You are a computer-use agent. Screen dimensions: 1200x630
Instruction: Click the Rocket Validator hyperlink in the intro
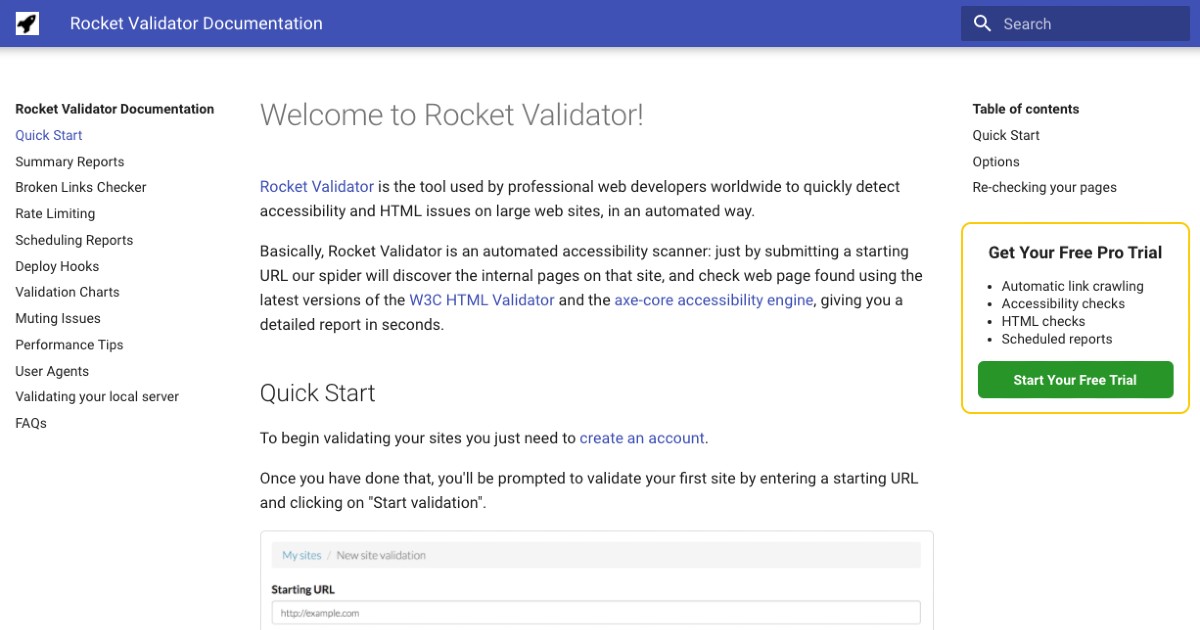[x=316, y=186]
